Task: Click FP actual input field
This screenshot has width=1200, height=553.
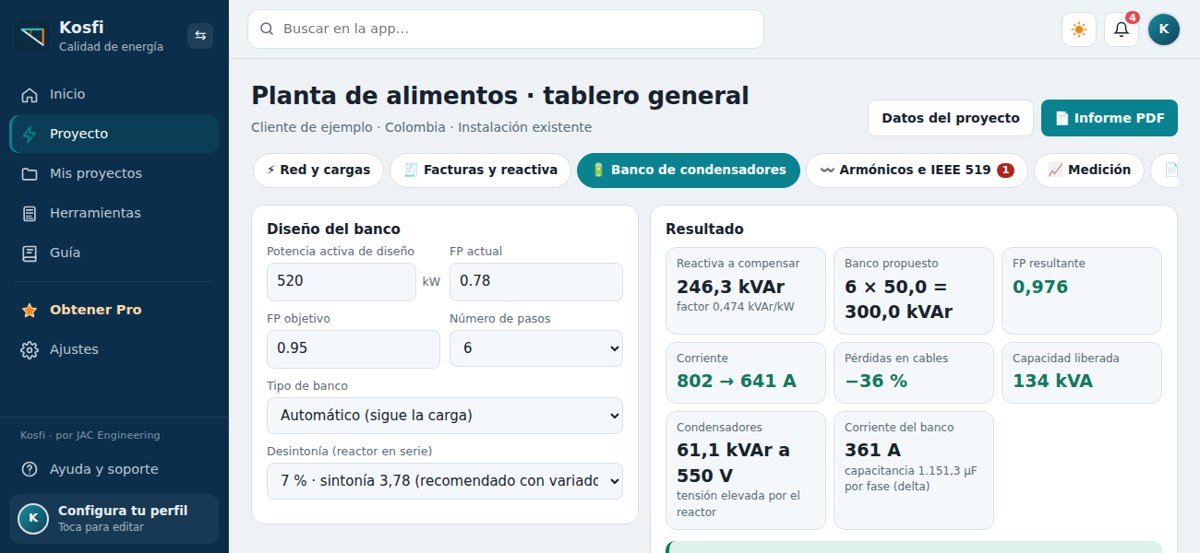Action: [536, 282]
